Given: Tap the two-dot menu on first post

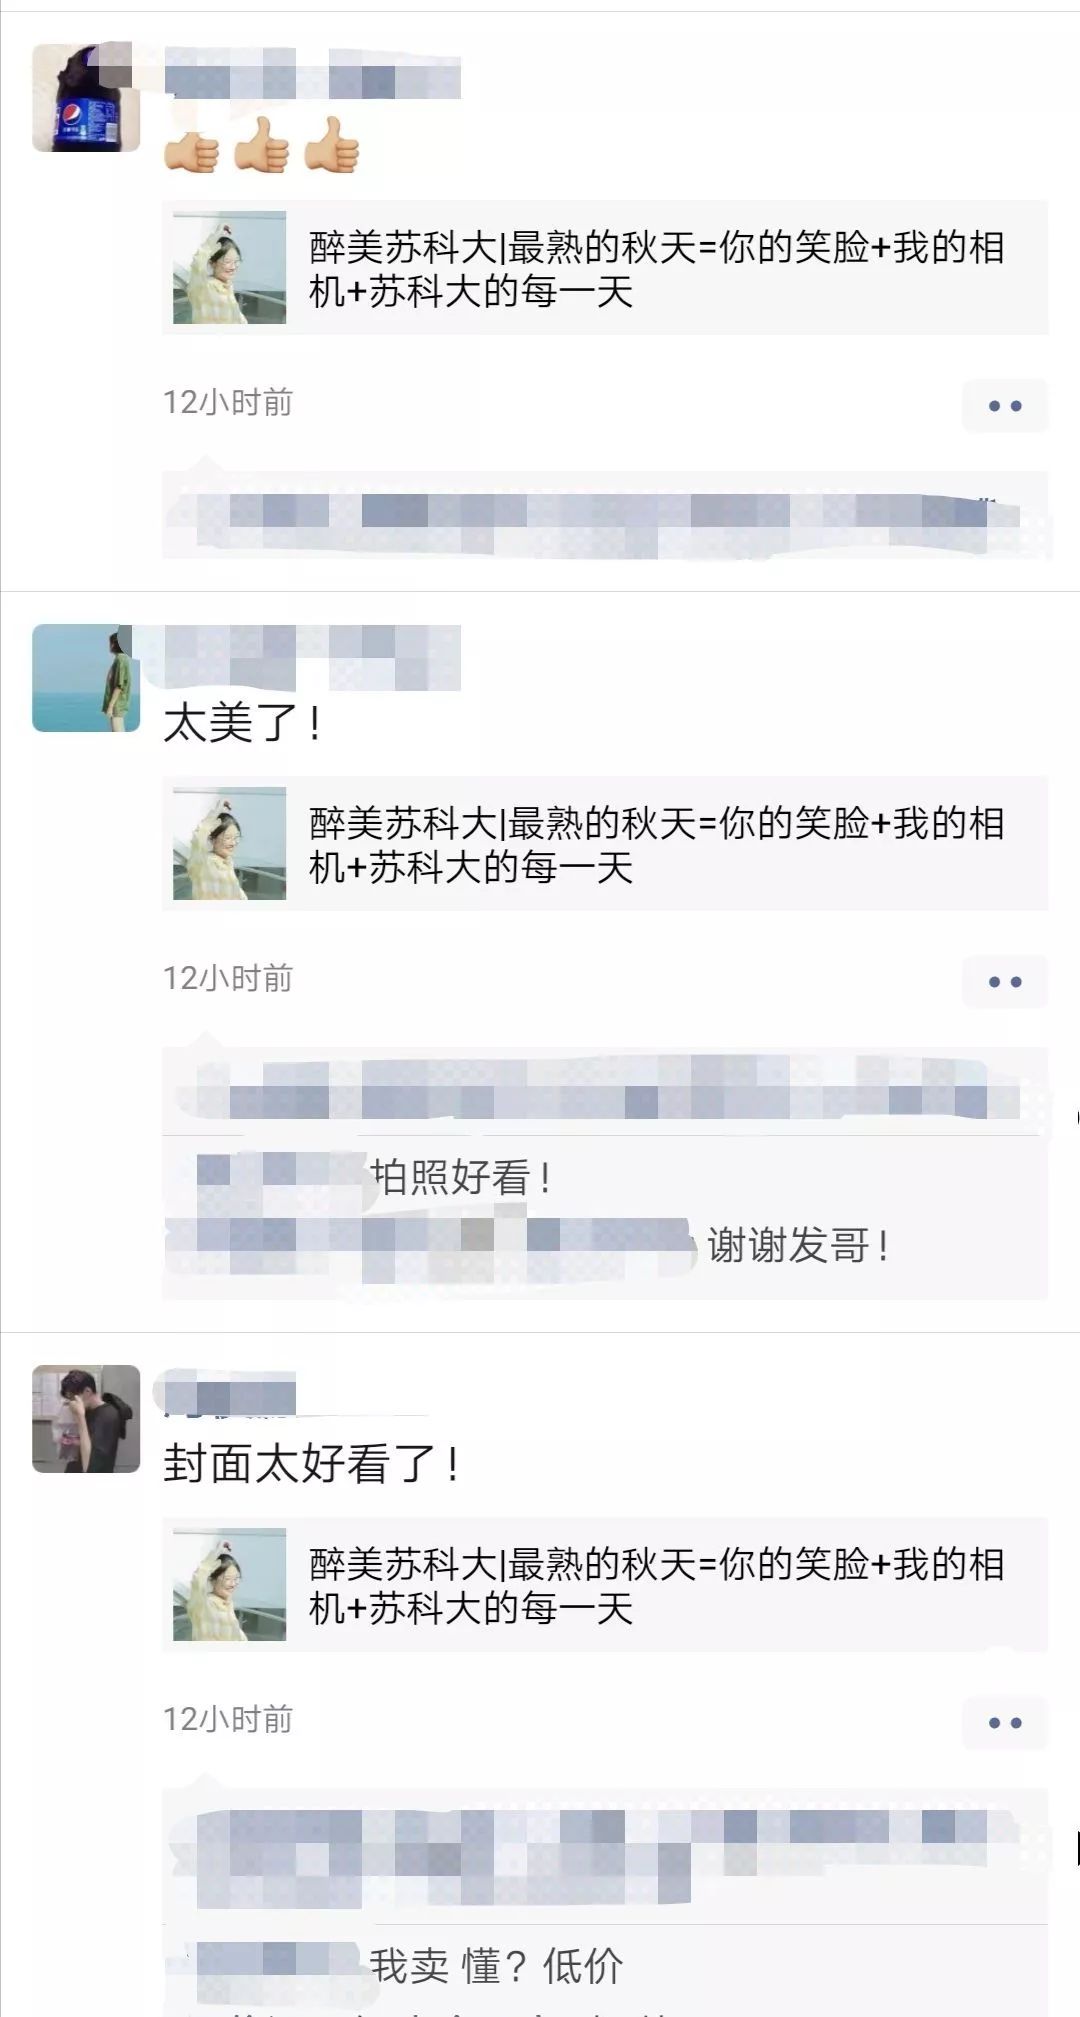Looking at the screenshot, I should [1005, 406].
